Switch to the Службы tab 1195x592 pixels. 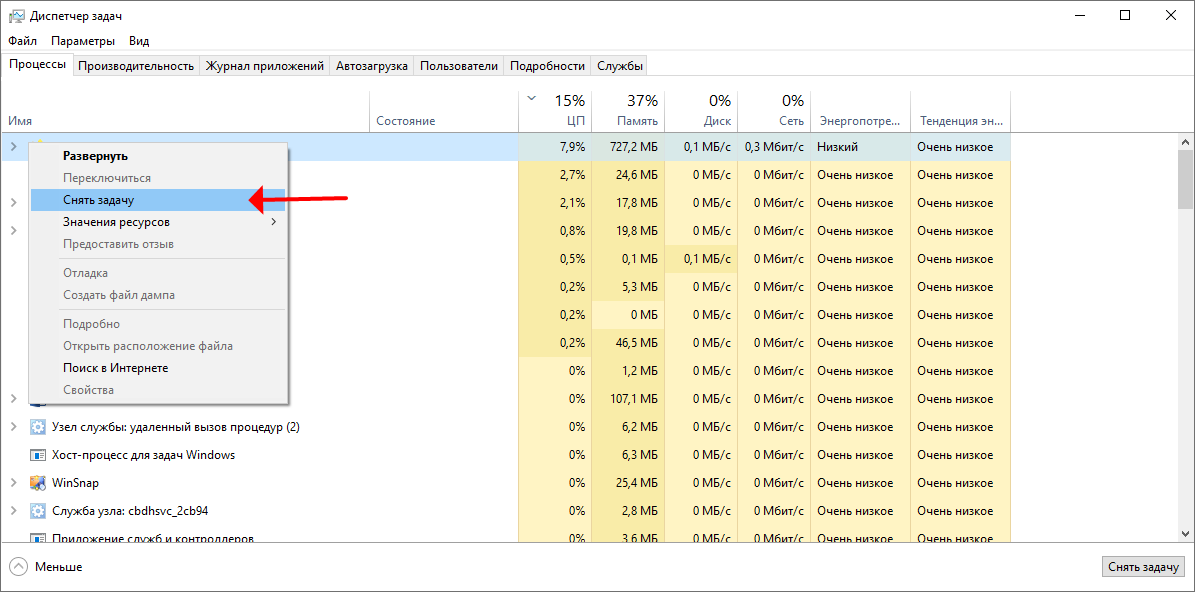[620, 66]
